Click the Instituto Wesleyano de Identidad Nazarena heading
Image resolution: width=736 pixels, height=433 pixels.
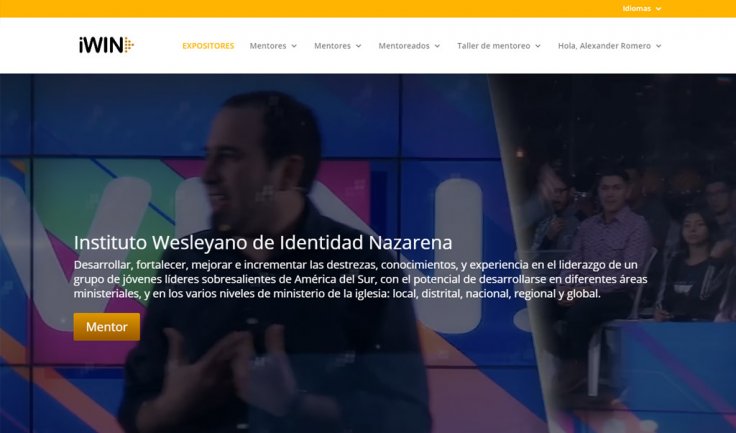[x=263, y=243]
